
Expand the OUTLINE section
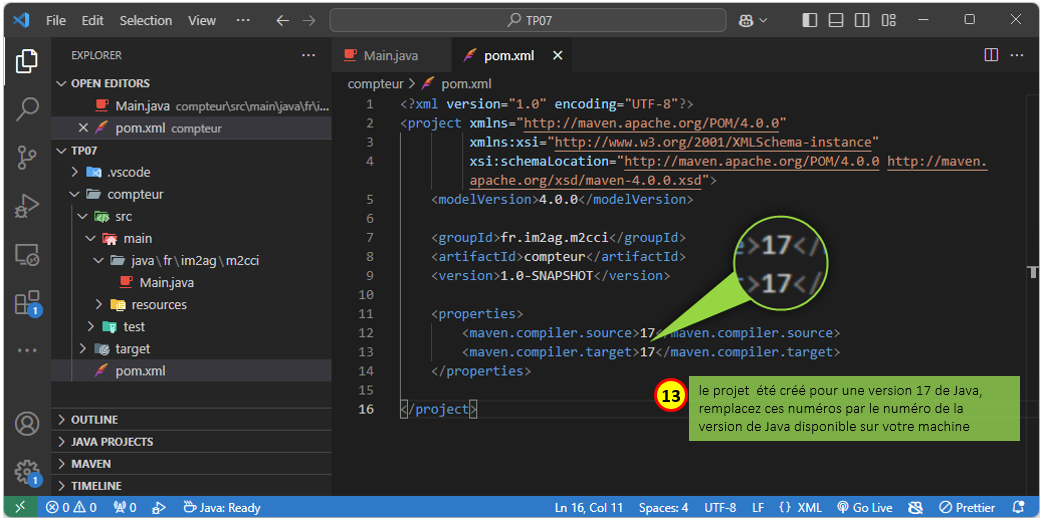pyautogui.click(x=94, y=420)
